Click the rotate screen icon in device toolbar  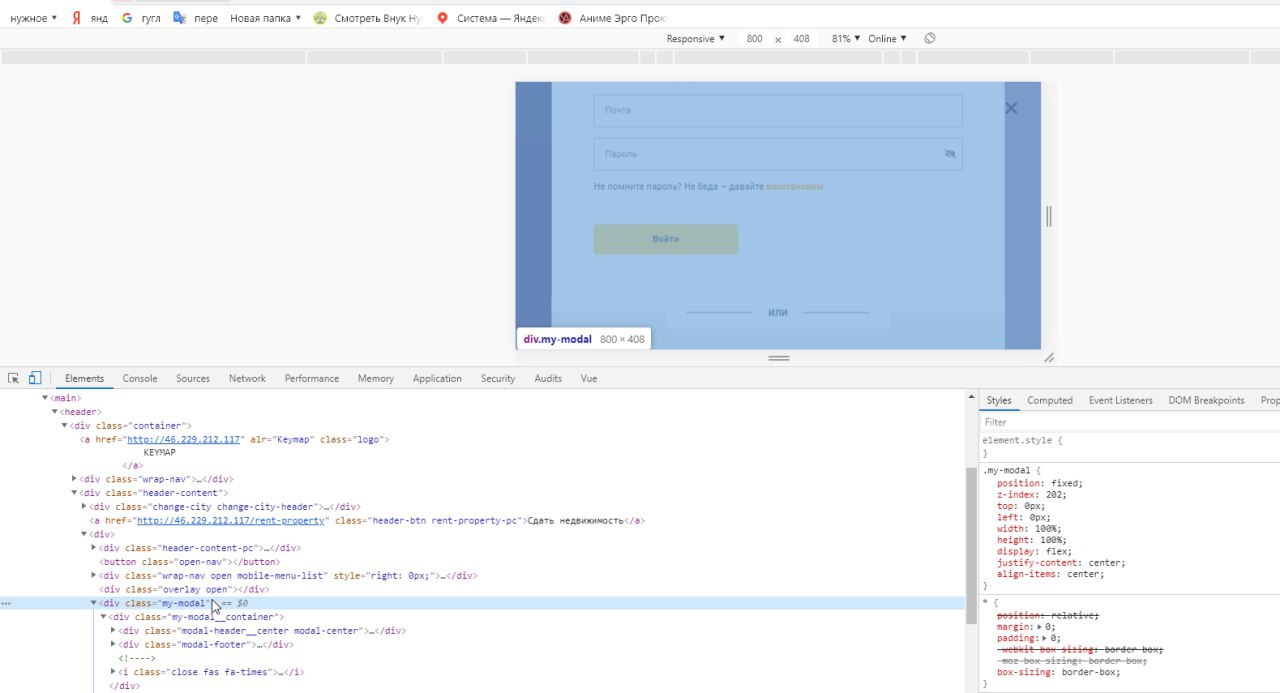tap(930, 38)
